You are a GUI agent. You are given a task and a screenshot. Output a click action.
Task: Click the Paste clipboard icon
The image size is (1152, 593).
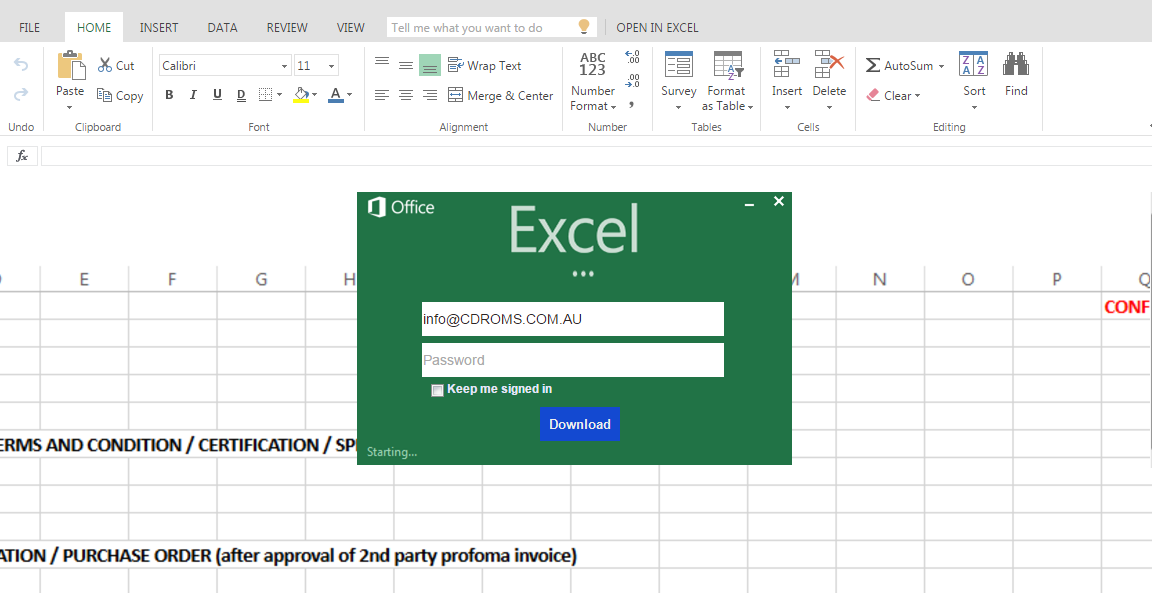(x=71, y=65)
